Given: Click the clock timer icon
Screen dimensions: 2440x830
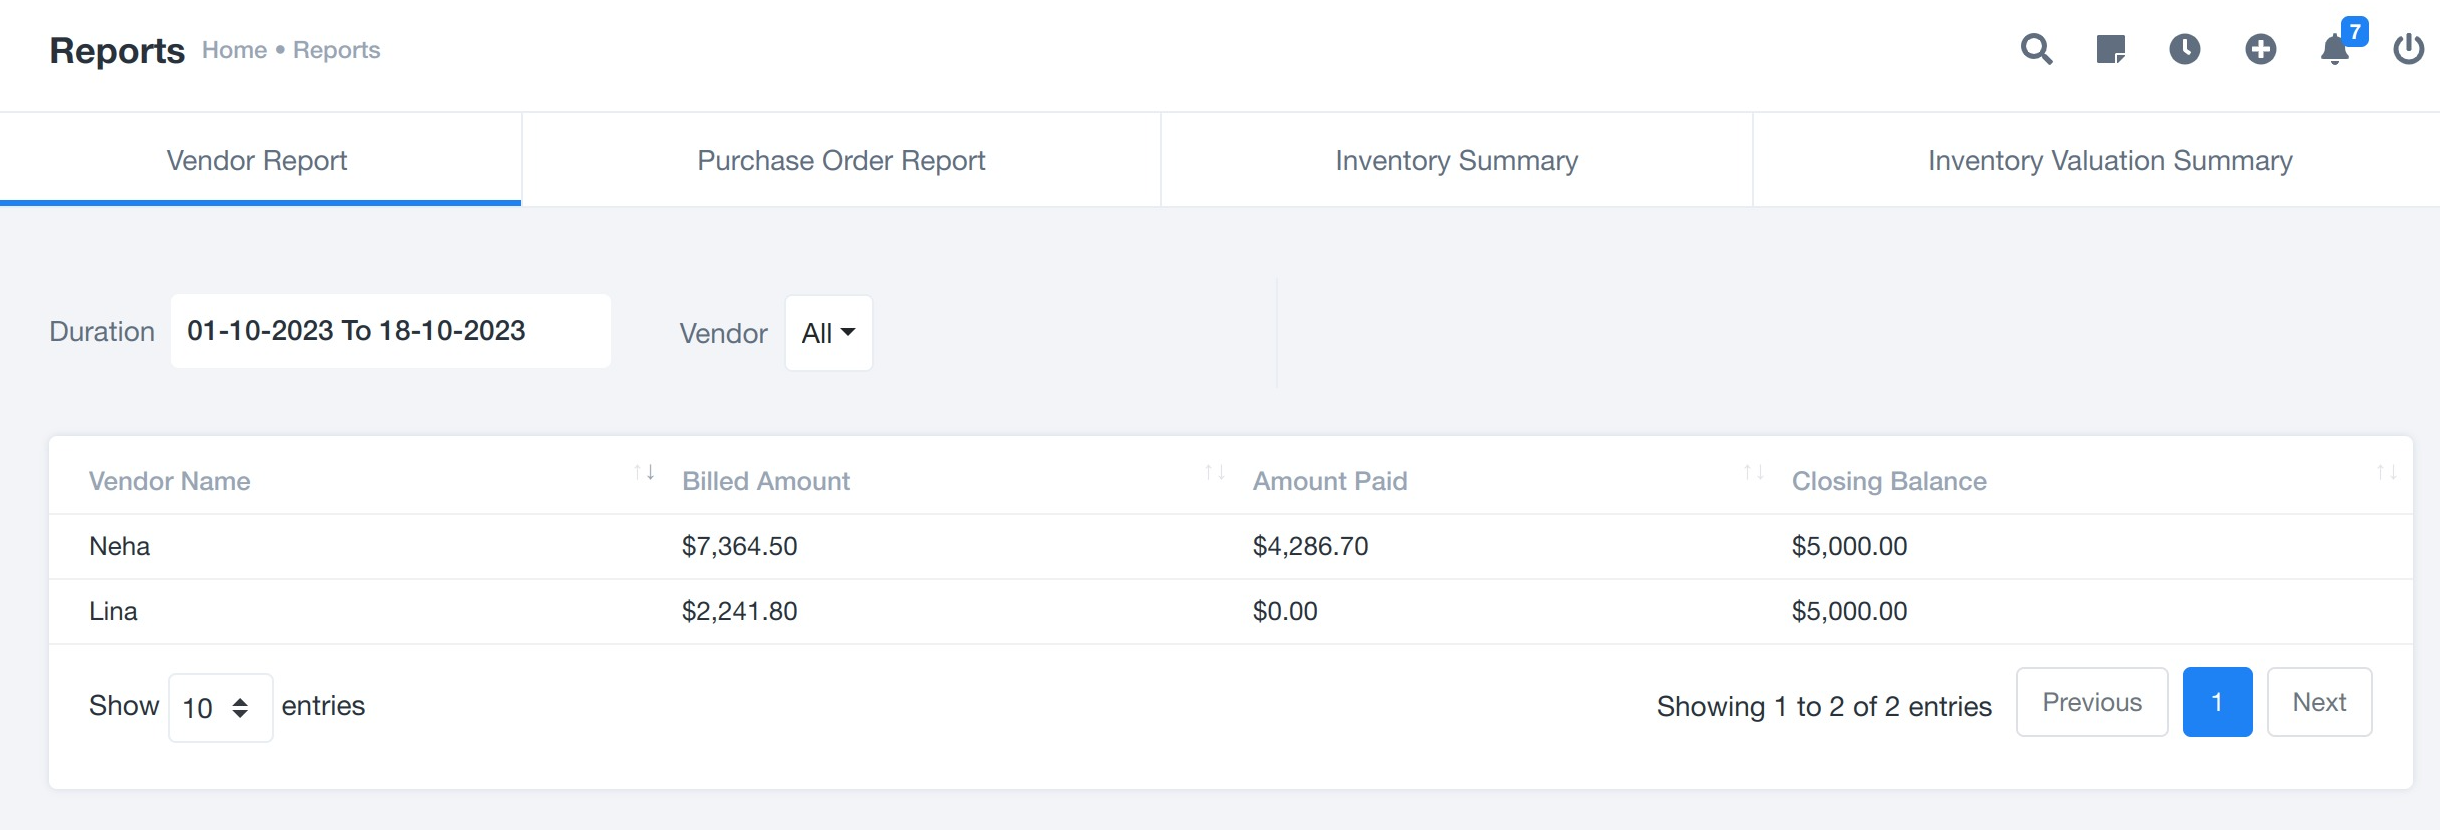Looking at the screenshot, I should tap(2185, 49).
